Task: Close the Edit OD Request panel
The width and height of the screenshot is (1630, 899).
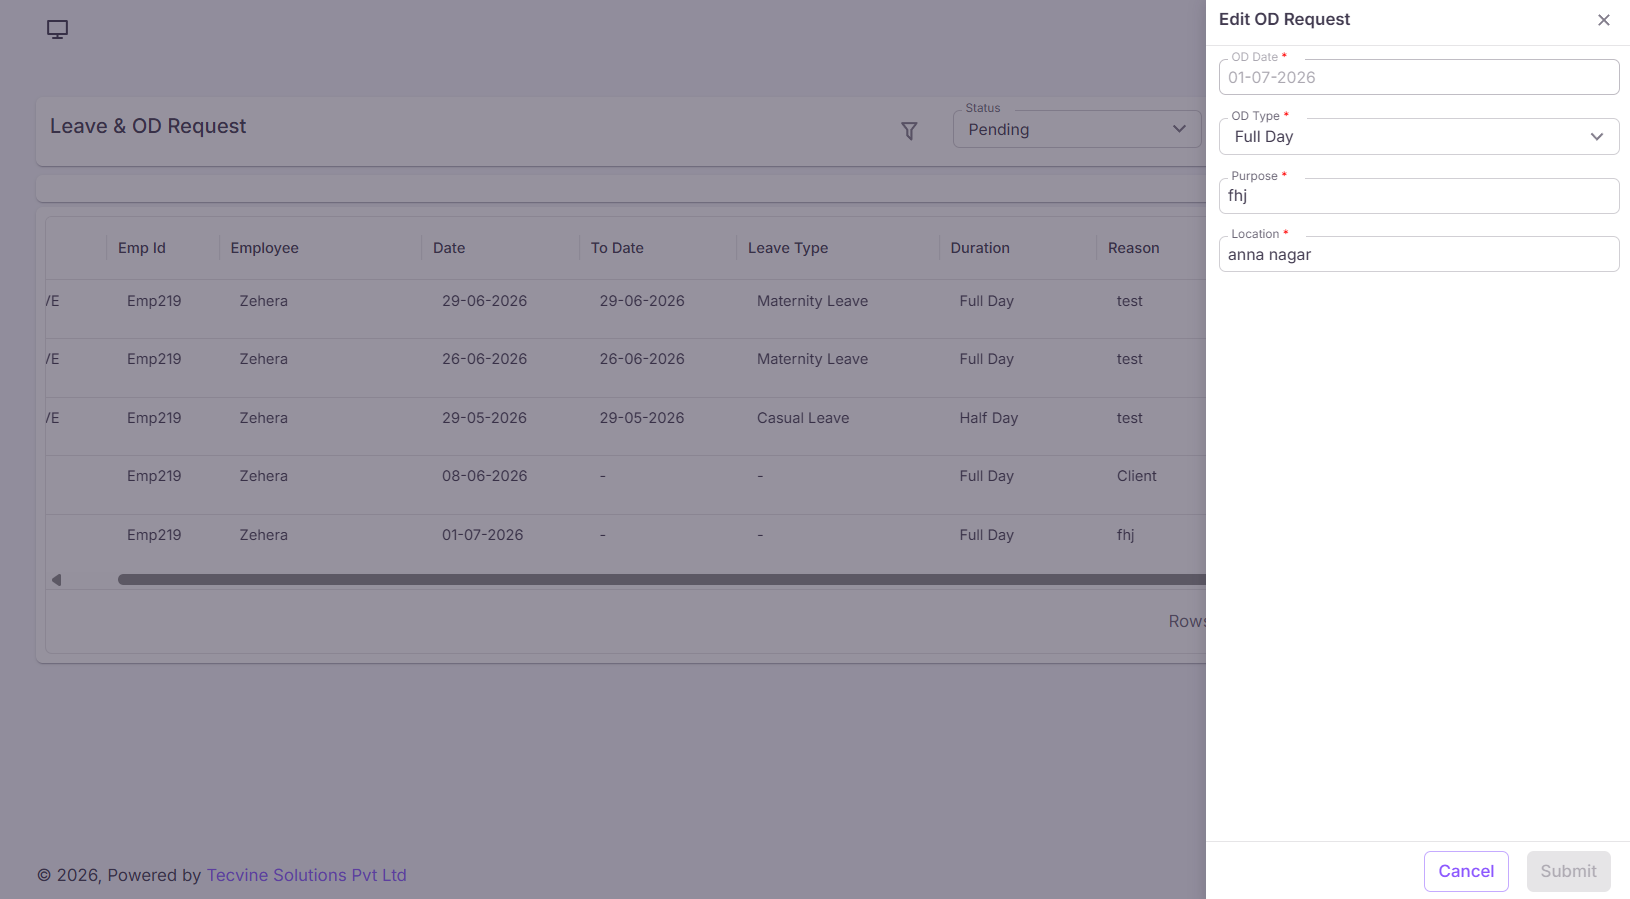Action: [1603, 20]
